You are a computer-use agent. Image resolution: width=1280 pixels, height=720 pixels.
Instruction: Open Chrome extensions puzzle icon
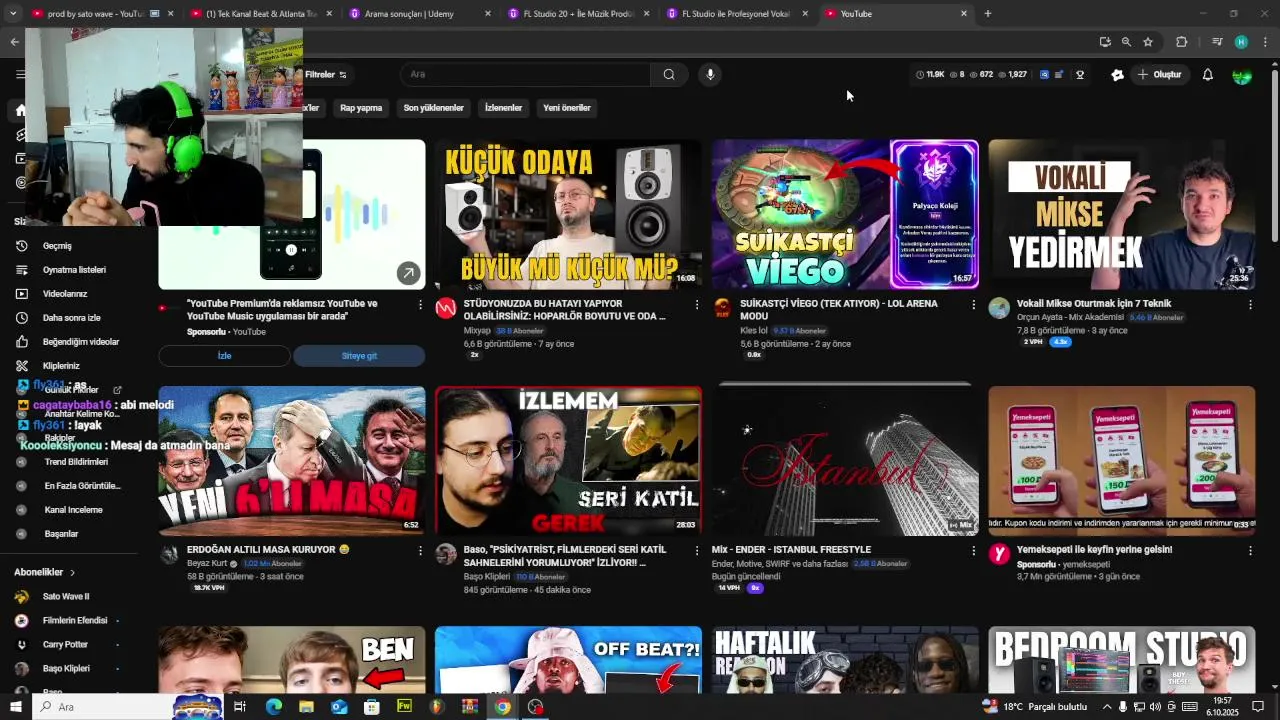pyautogui.click(x=1181, y=42)
